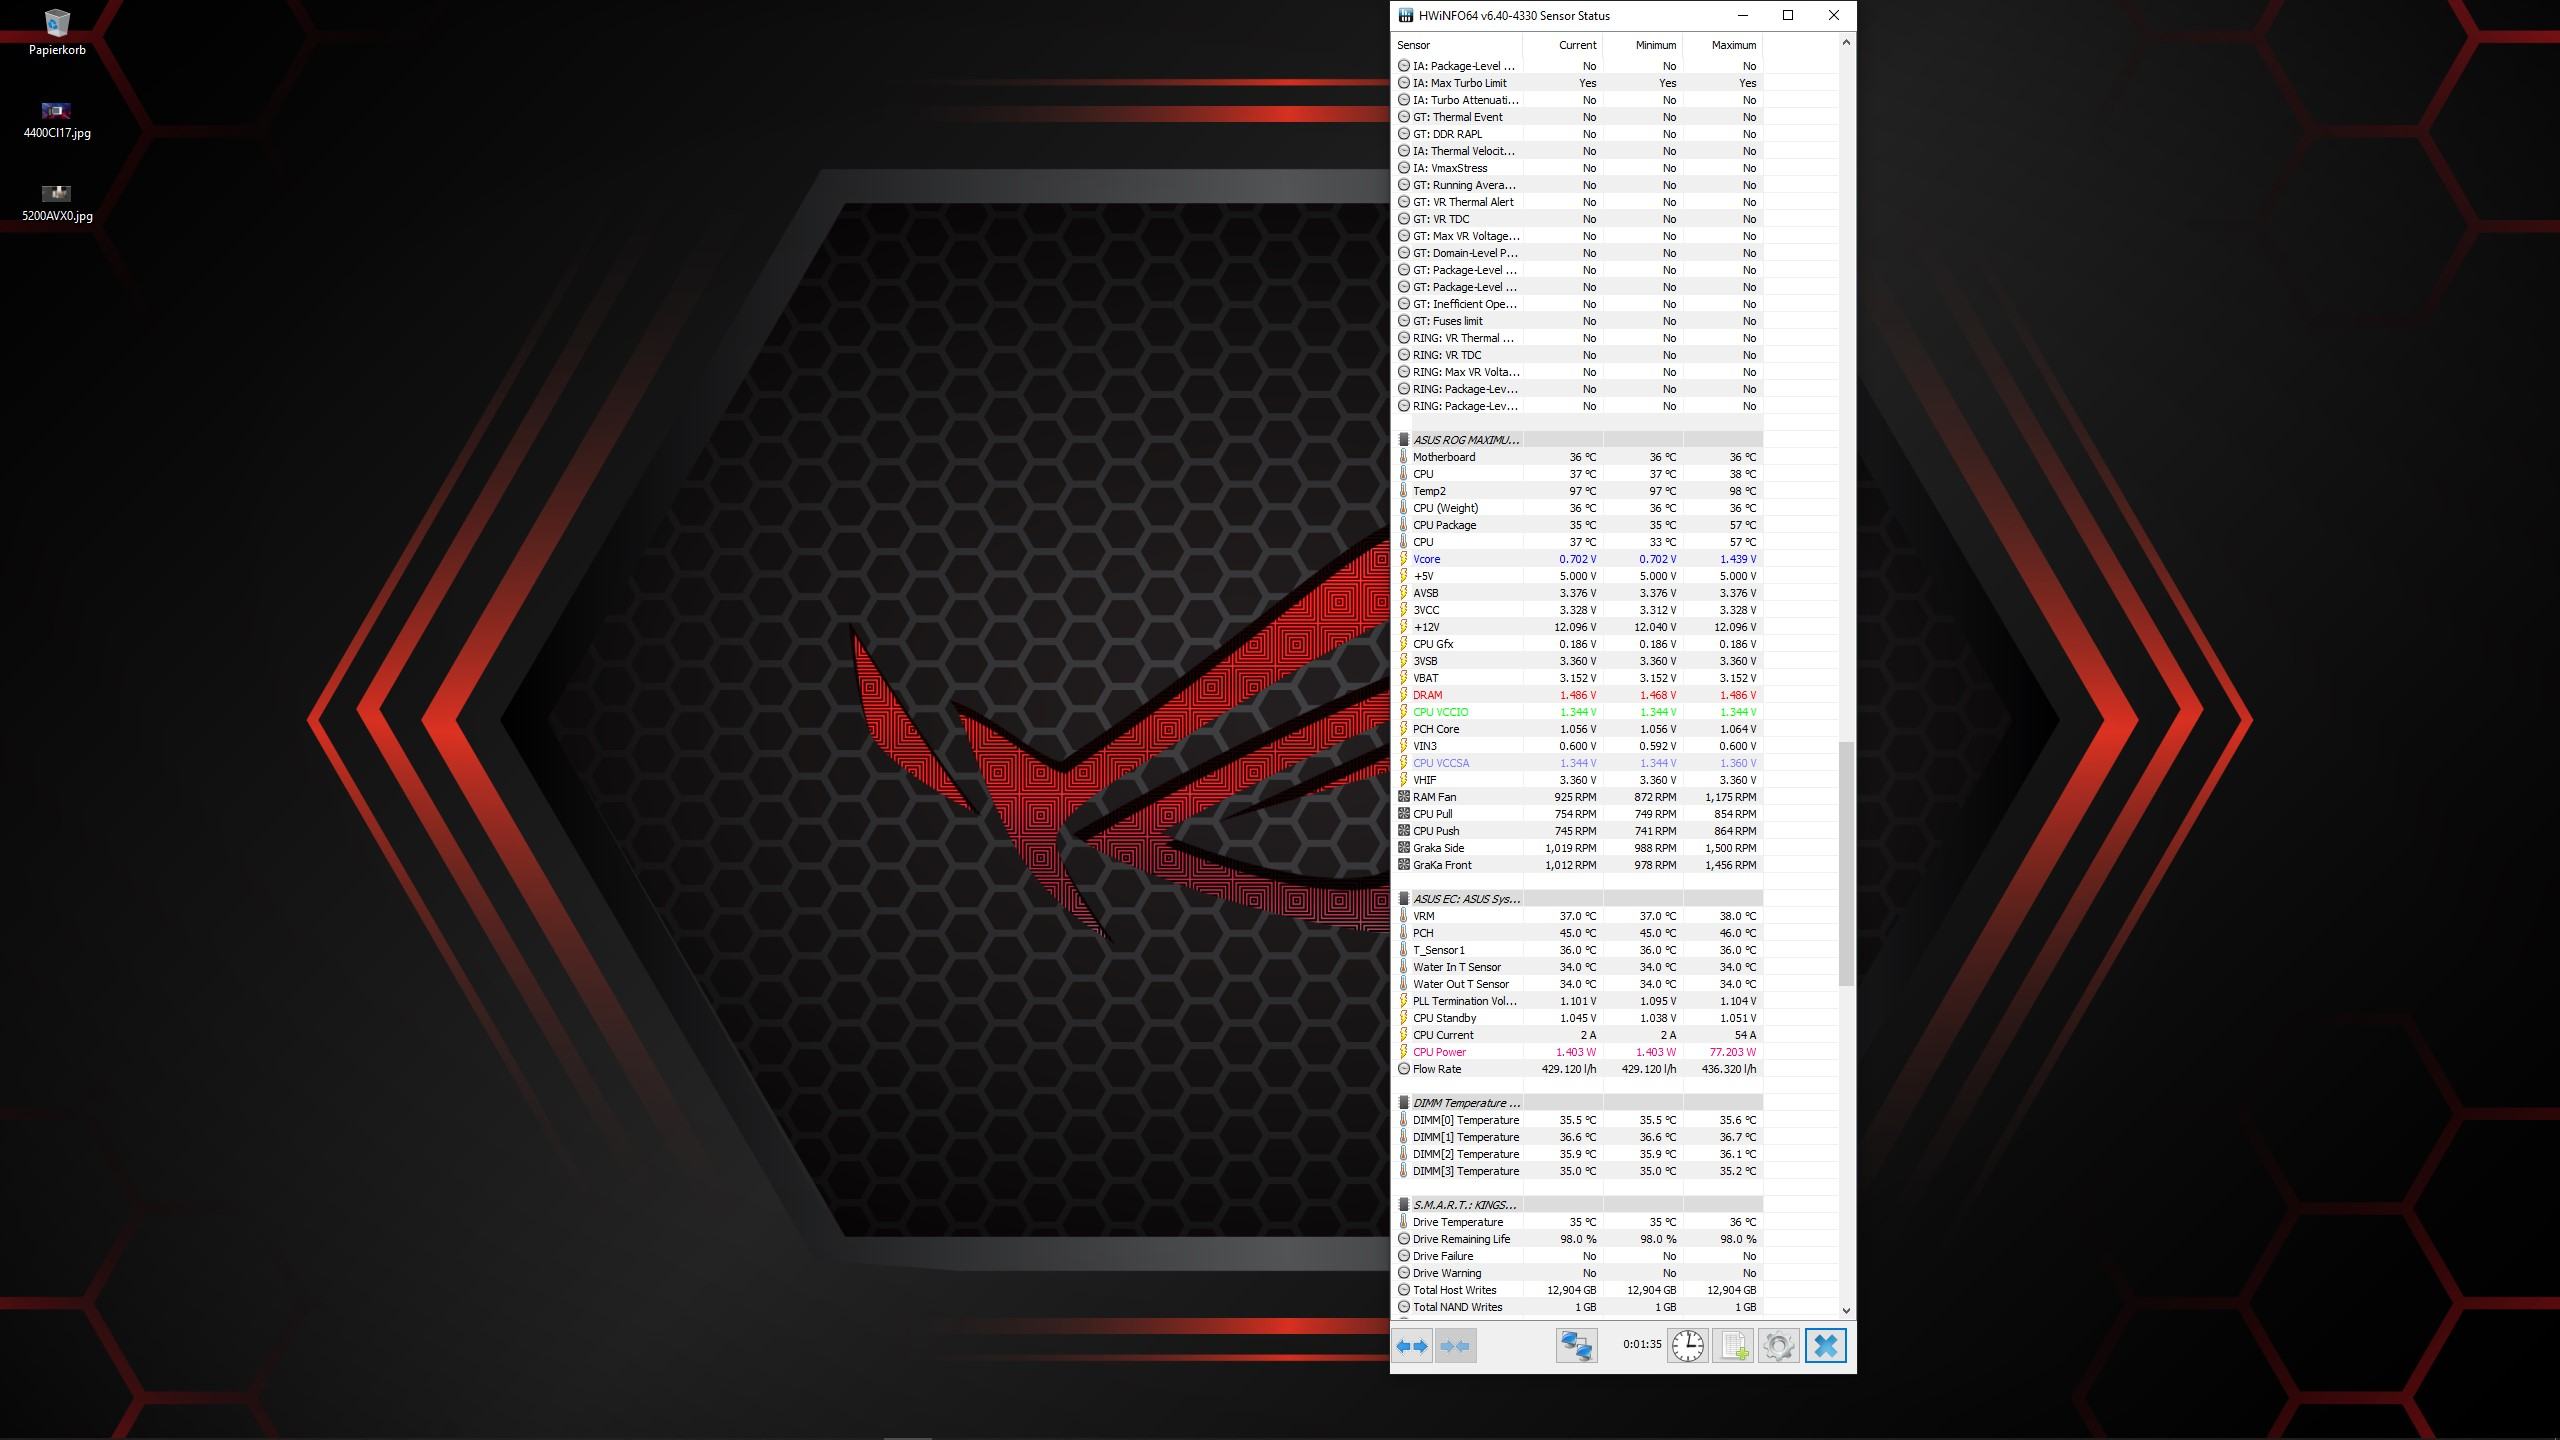The height and width of the screenshot is (1440, 2560).
Task: Click the fan icon beside Graka Side
Action: point(1404,848)
